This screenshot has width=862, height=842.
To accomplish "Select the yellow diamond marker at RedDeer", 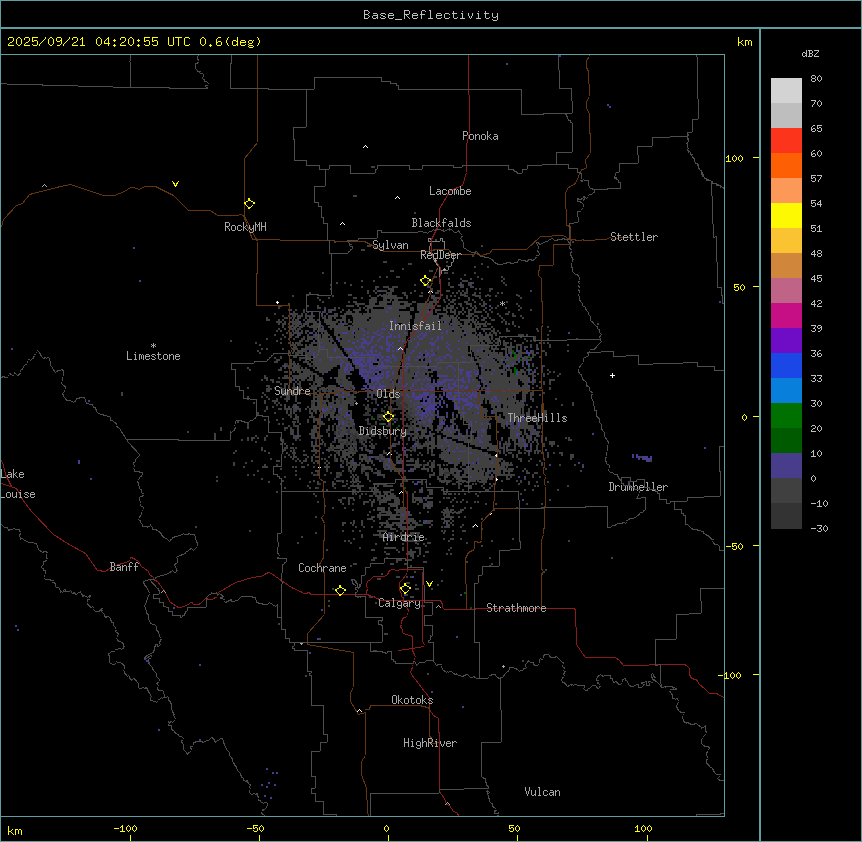I will coord(426,281).
